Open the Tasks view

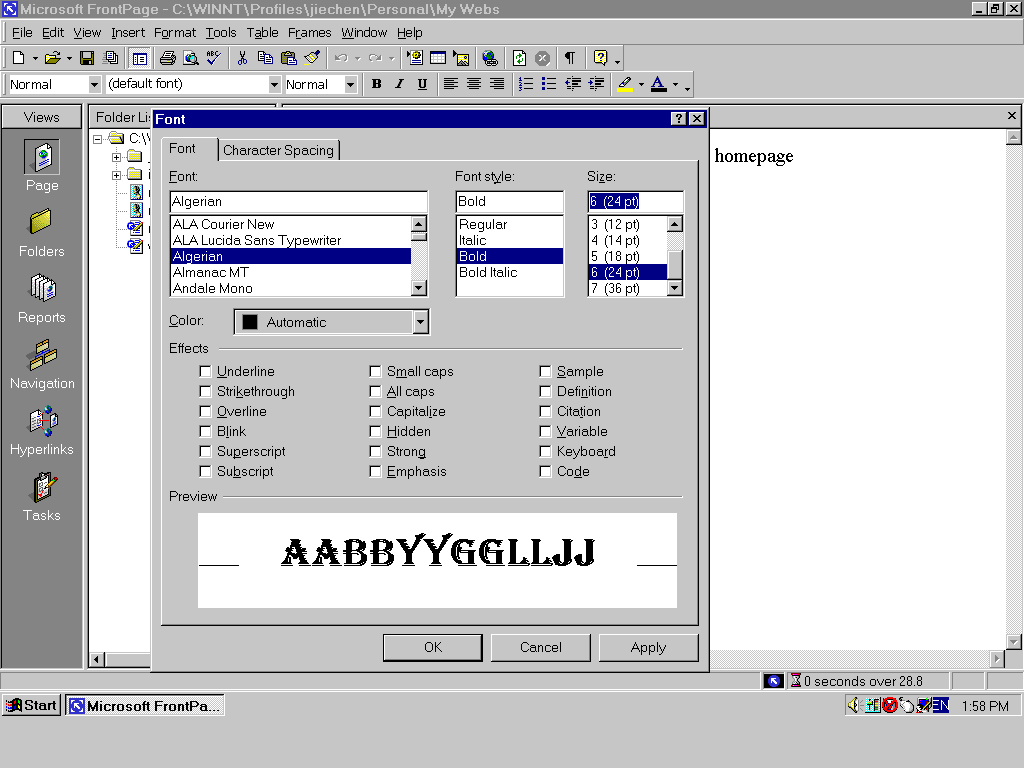click(x=42, y=496)
